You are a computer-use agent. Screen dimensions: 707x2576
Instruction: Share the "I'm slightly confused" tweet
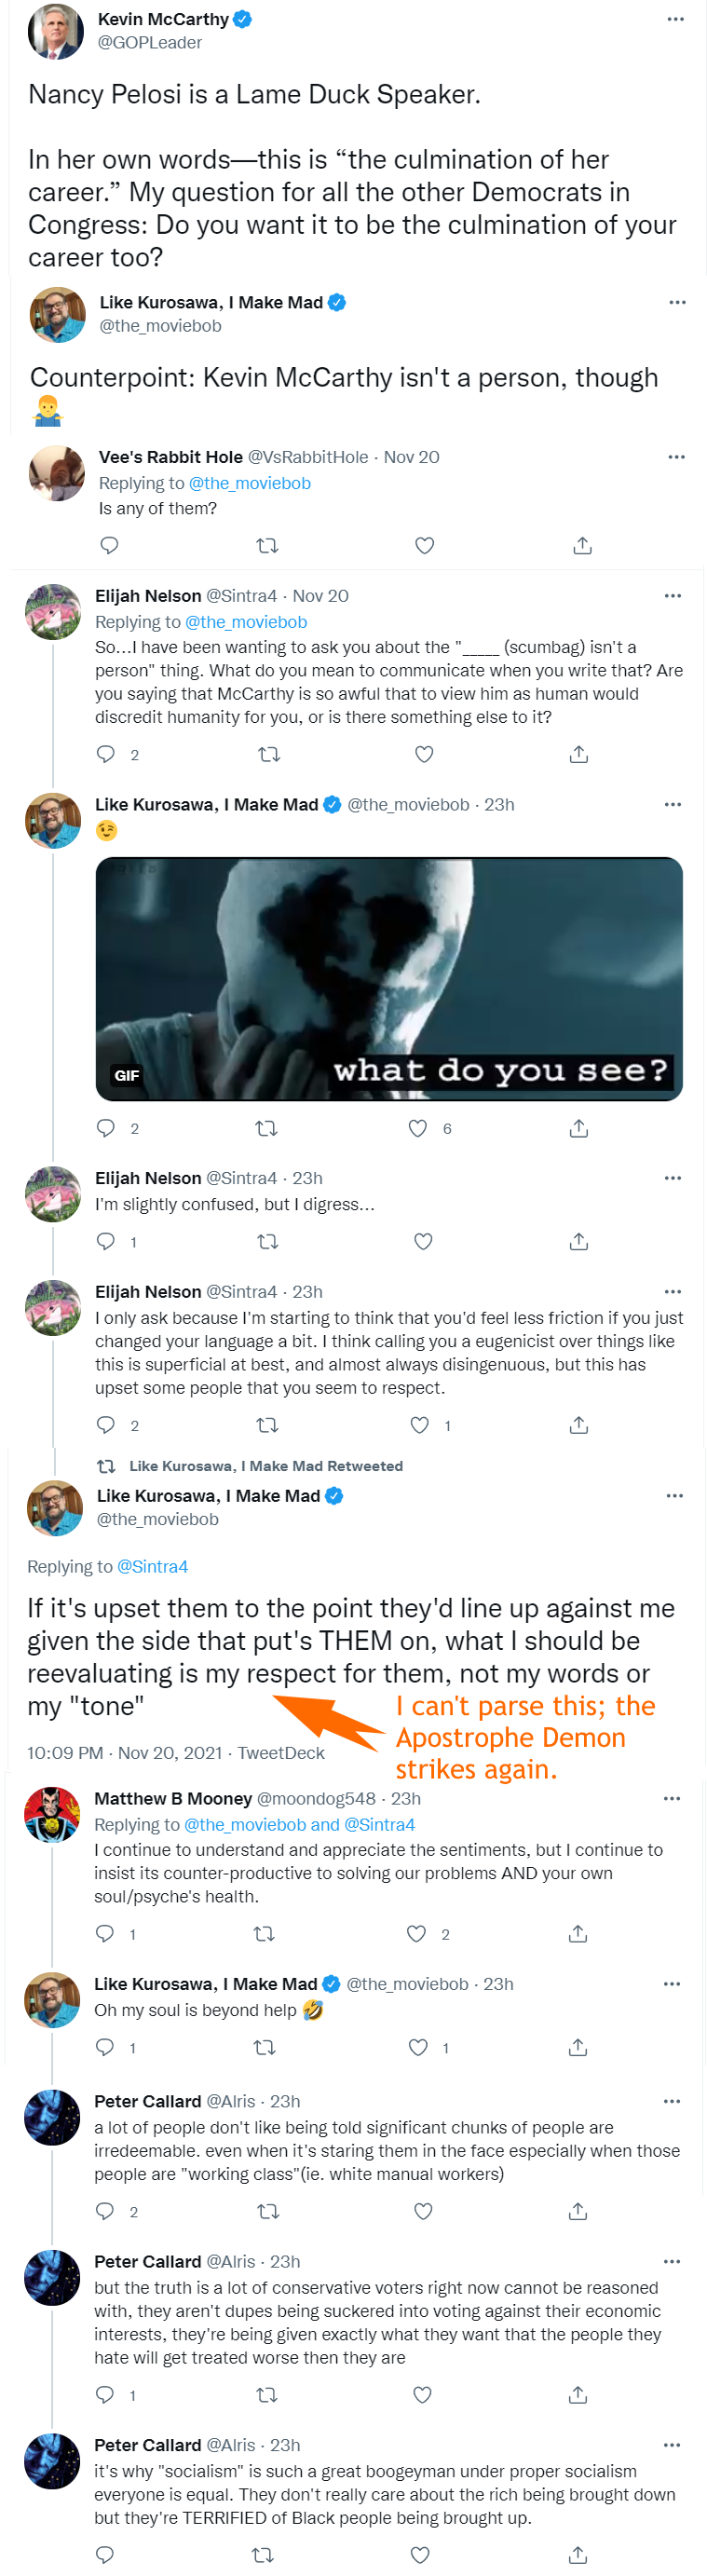578,1241
